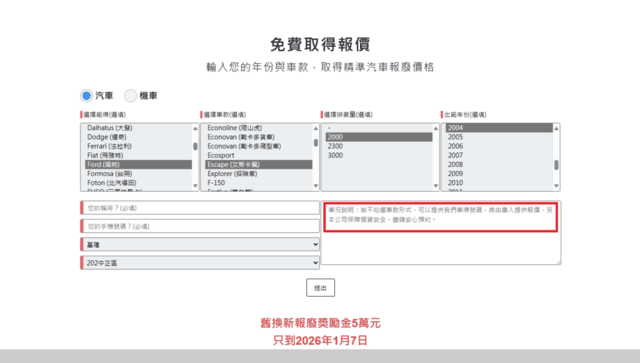Choose 2300 displacement option
The width and height of the screenshot is (640, 363).
click(x=379, y=146)
